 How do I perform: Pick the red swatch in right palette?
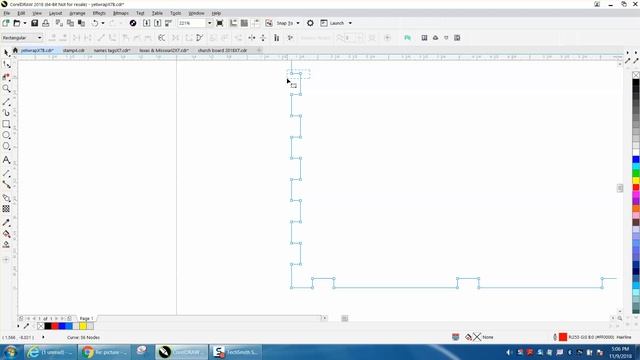636,187
